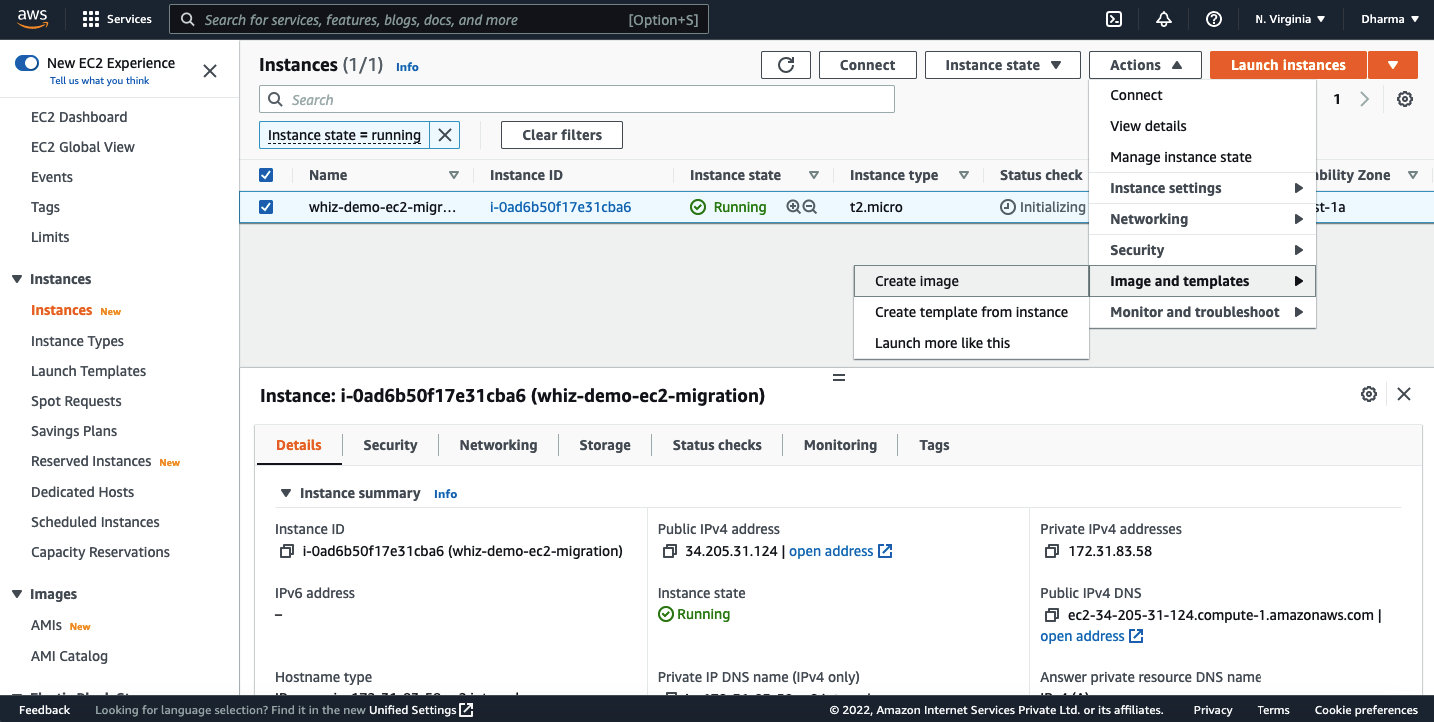Toggle the New EC2 Experience switch

coord(27,63)
